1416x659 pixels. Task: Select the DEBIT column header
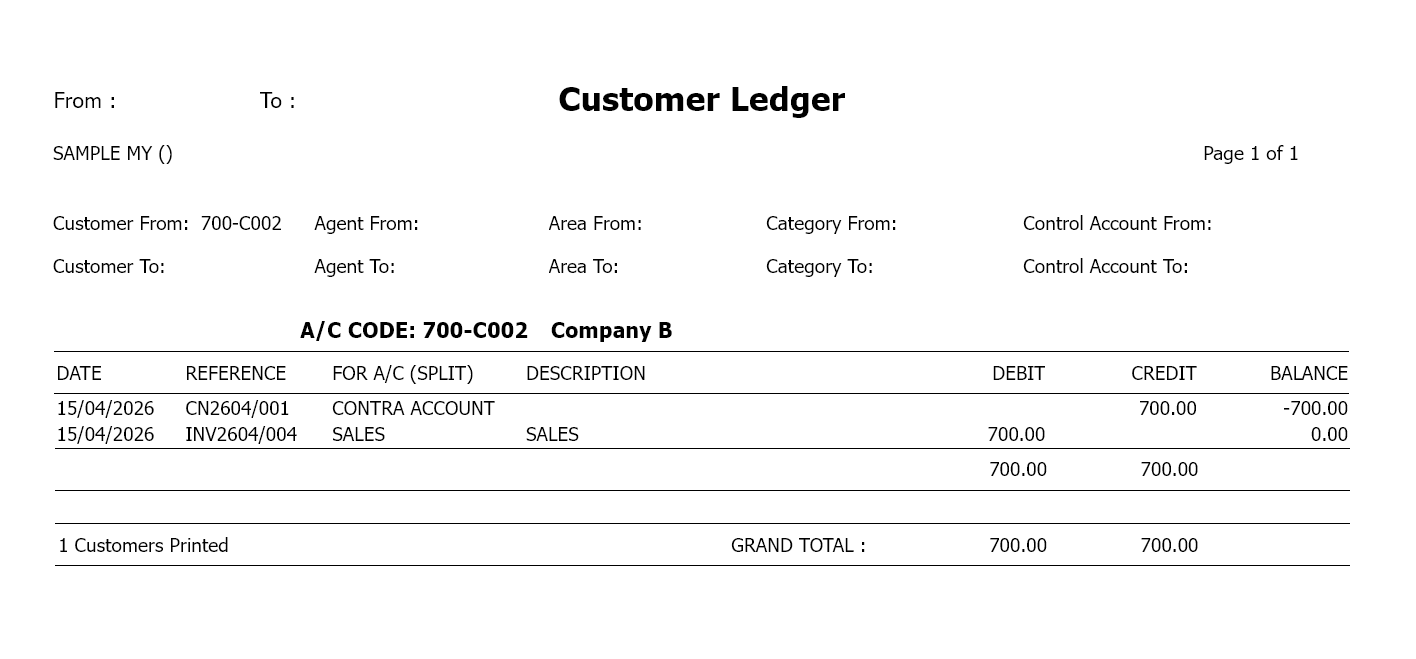[x=1018, y=374]
